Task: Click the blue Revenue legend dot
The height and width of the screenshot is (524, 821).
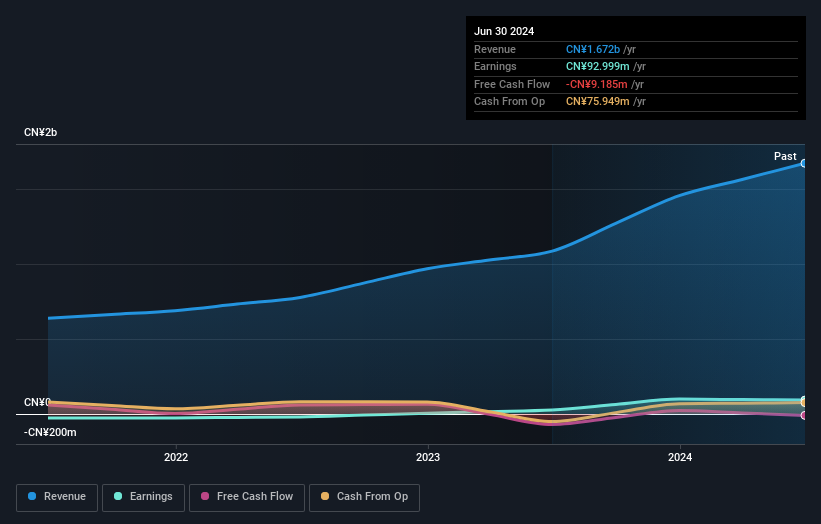Action: [32, 496]
